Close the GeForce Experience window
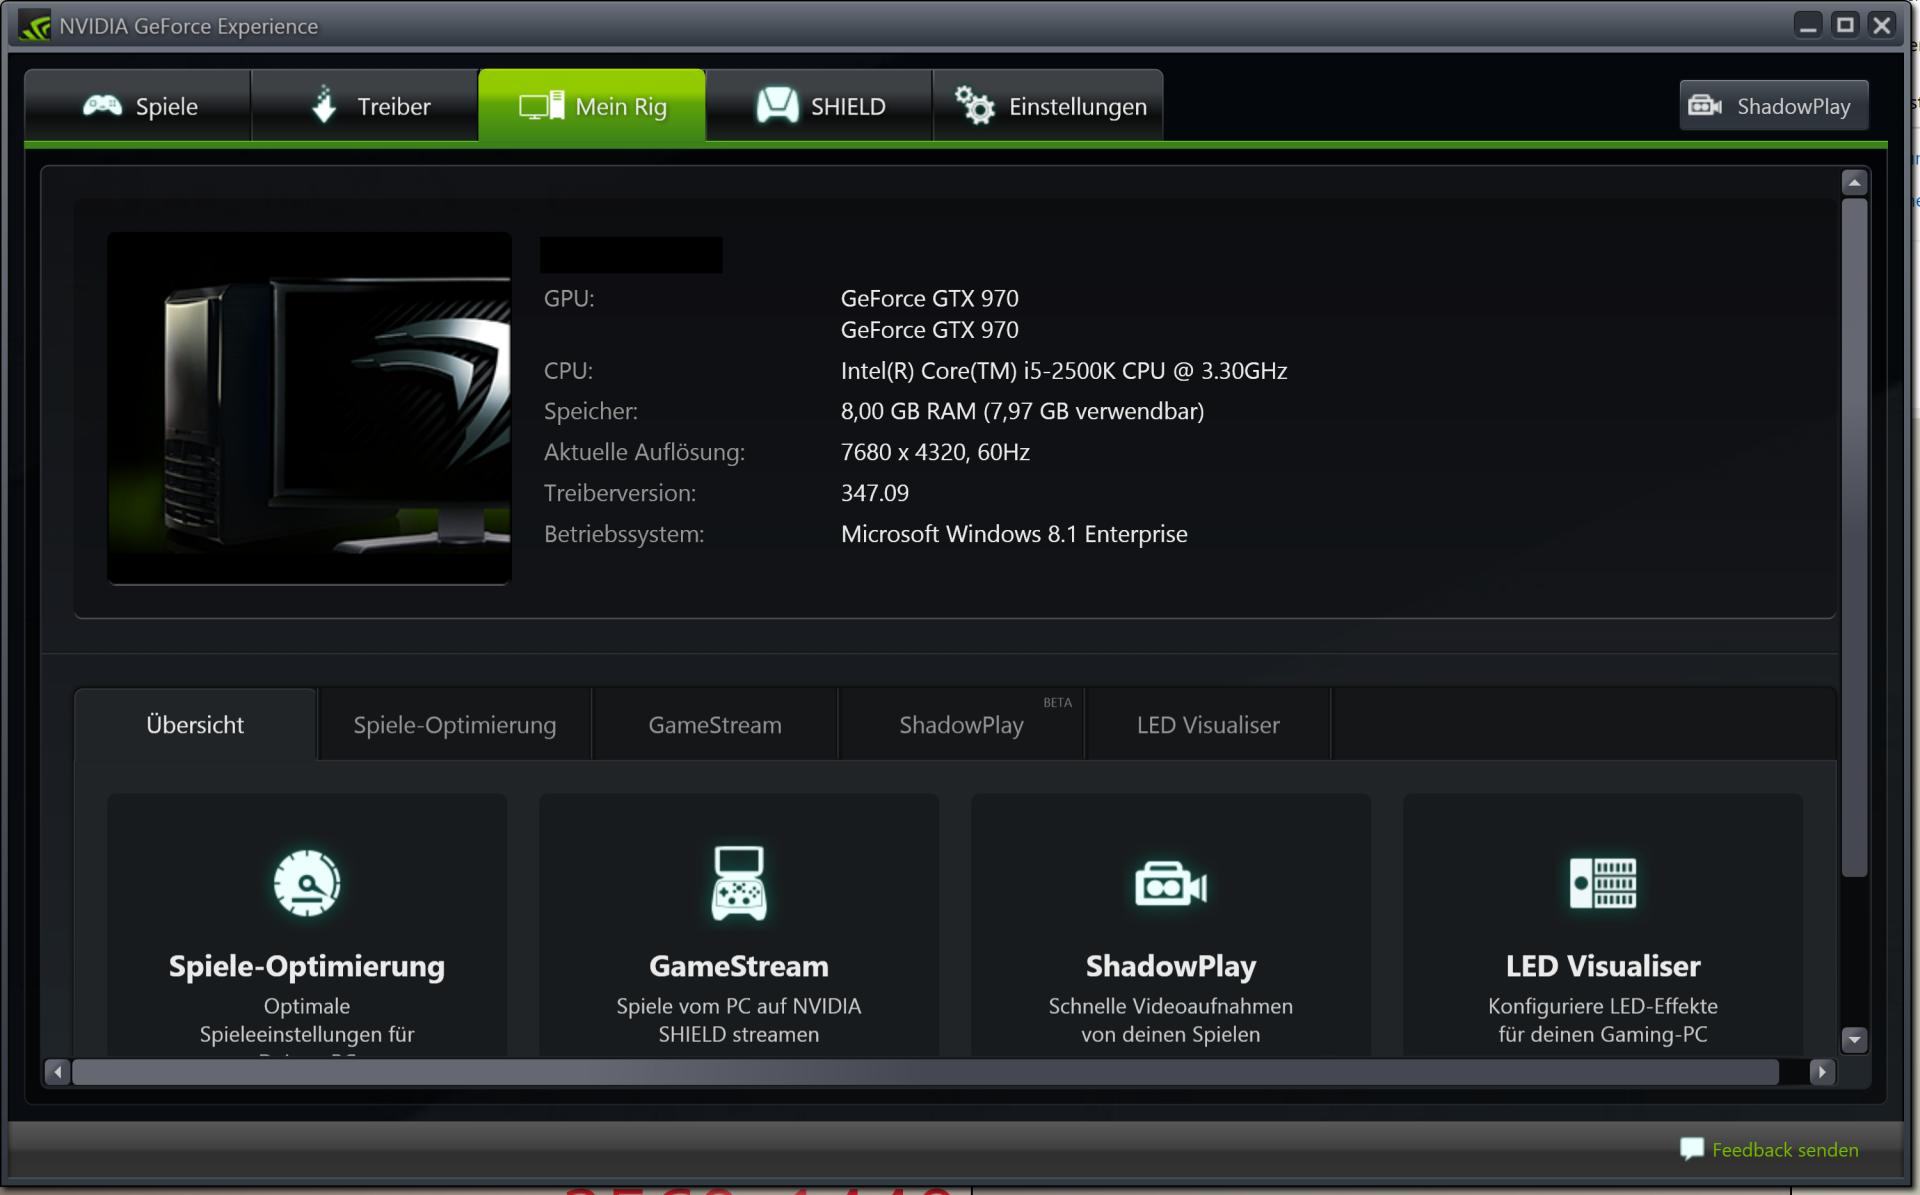The width and height of the screenshot is (1920, 1195). pyautogui.click(x=1882, y=25)
